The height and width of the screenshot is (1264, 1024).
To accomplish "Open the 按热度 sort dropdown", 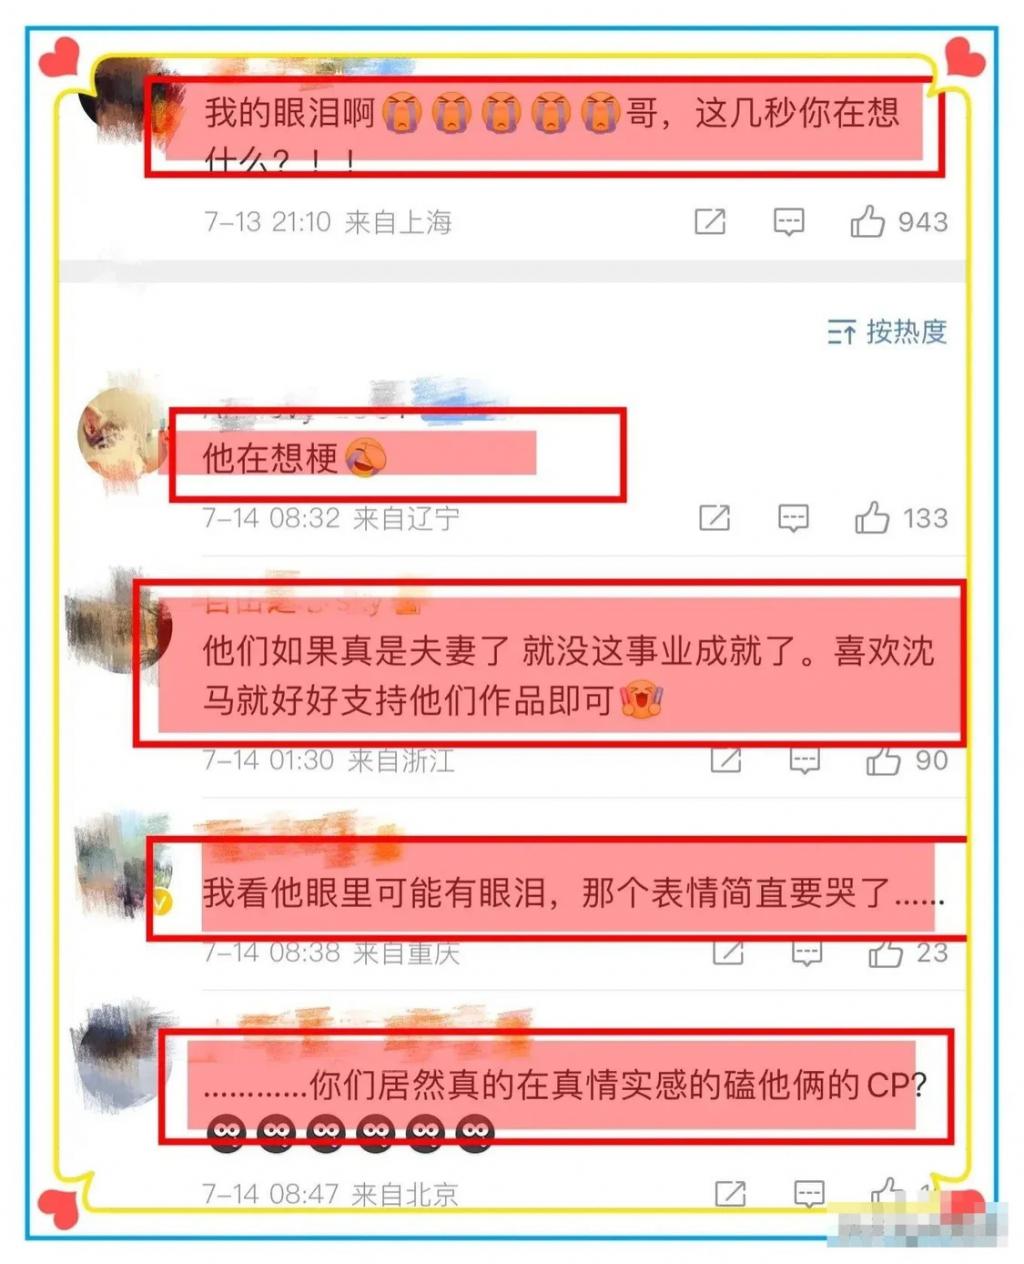I will click(x=887, y=332).
